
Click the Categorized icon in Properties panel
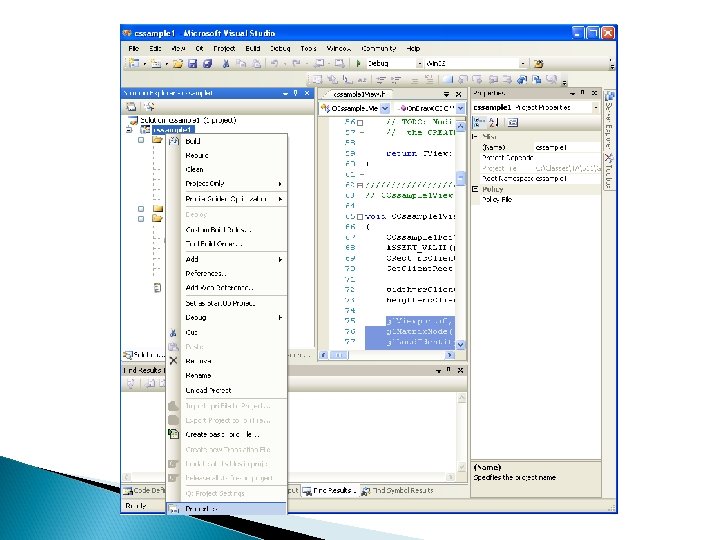pyautogui.click(x=479, y=122)
